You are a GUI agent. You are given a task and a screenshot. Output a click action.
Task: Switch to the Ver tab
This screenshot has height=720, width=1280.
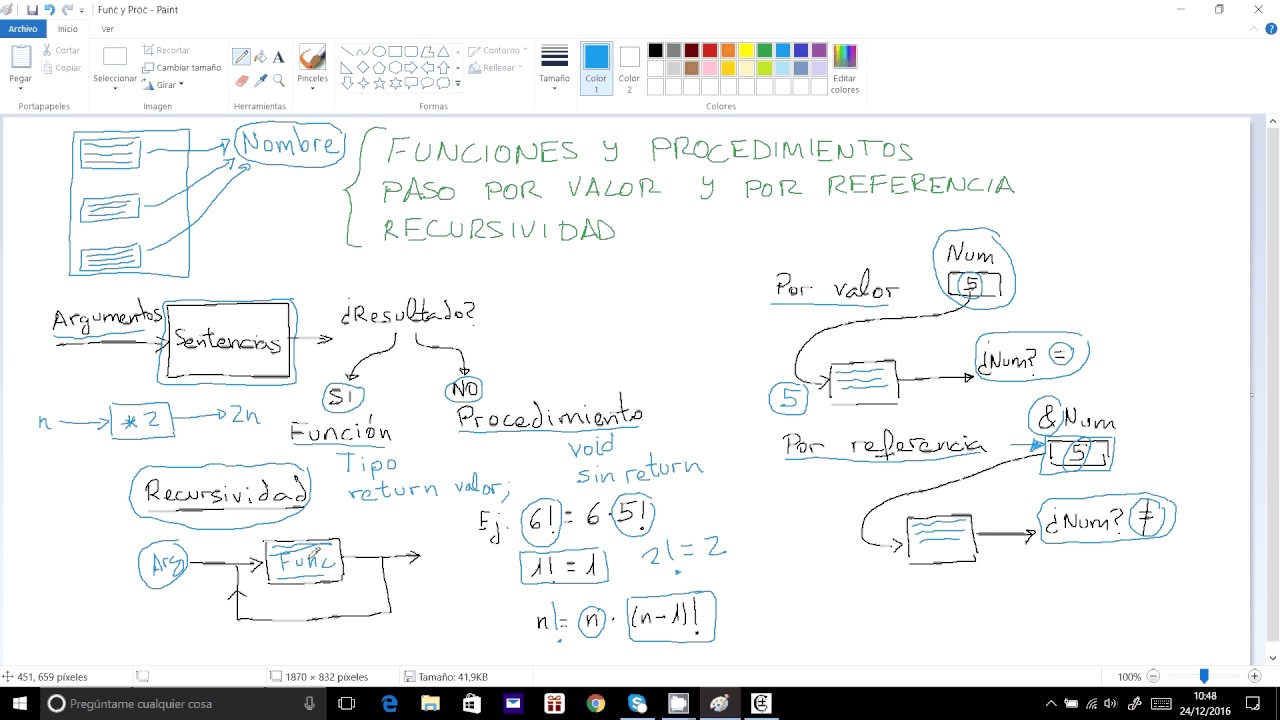(107, 29)
